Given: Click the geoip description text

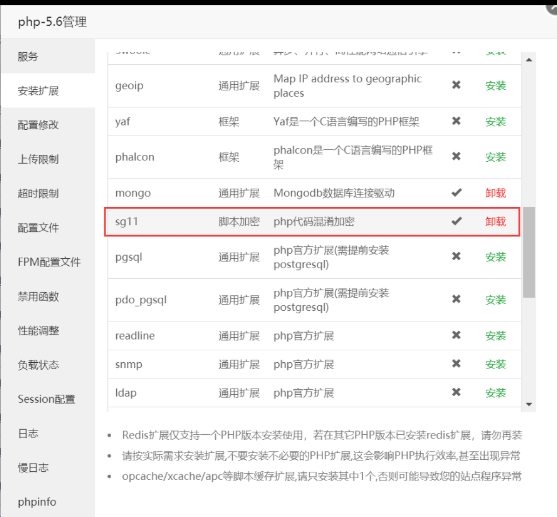Looking at the screenshot, I should pos(347,86).
